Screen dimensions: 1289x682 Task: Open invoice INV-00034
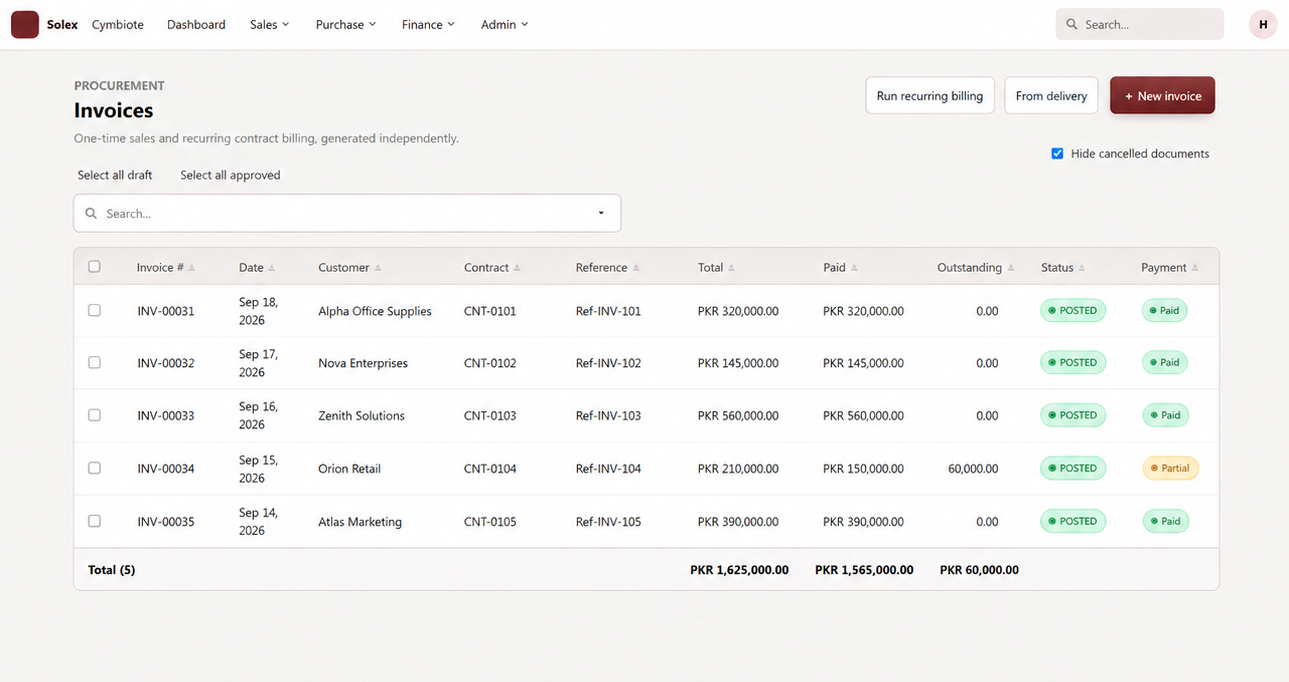pos(166,468)
